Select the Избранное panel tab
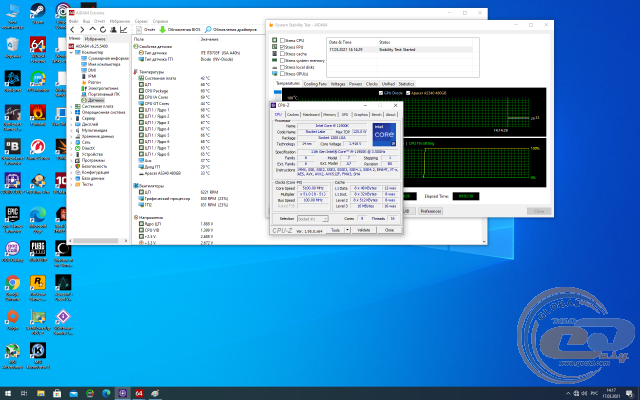640x400 pixels. coord(95,39)
